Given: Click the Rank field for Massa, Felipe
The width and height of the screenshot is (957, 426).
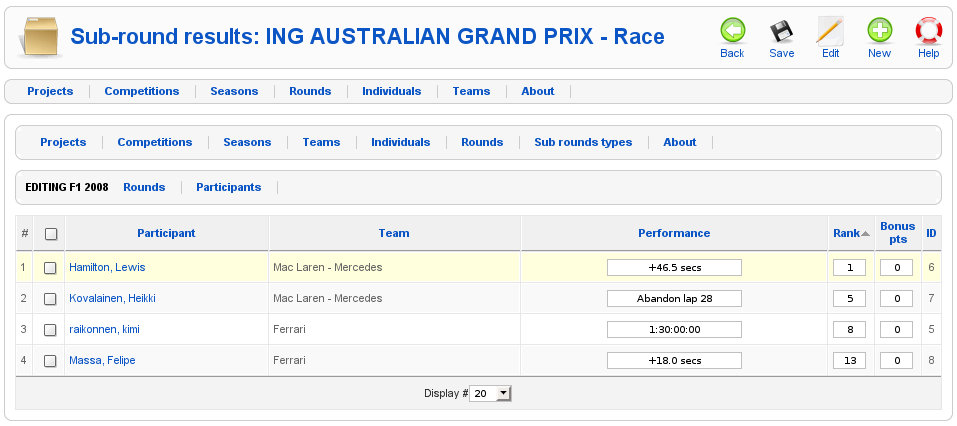Looking at the screenshot, I should tap(849, 360).
